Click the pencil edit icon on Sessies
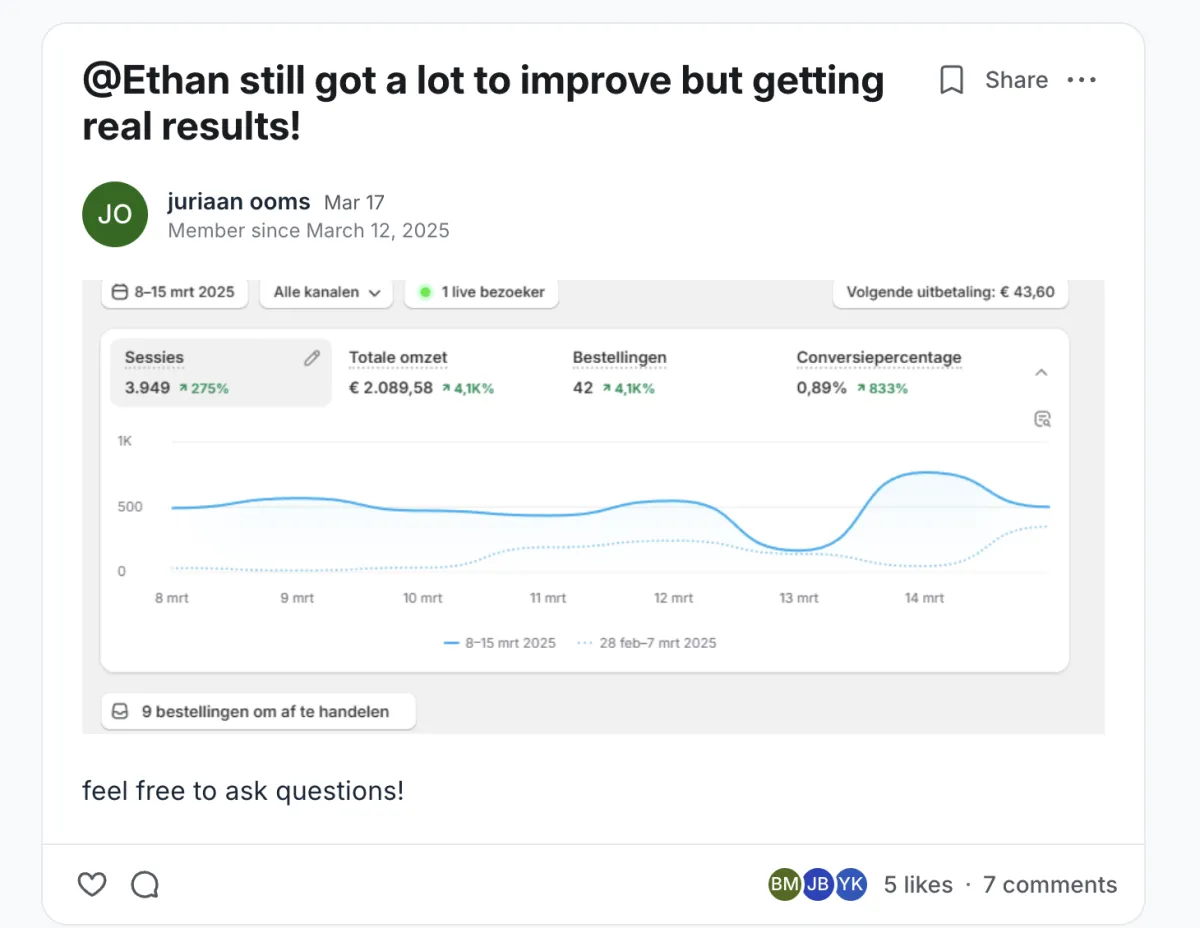1200x928 pixels. pyautogui.click(x=312, y=358)
